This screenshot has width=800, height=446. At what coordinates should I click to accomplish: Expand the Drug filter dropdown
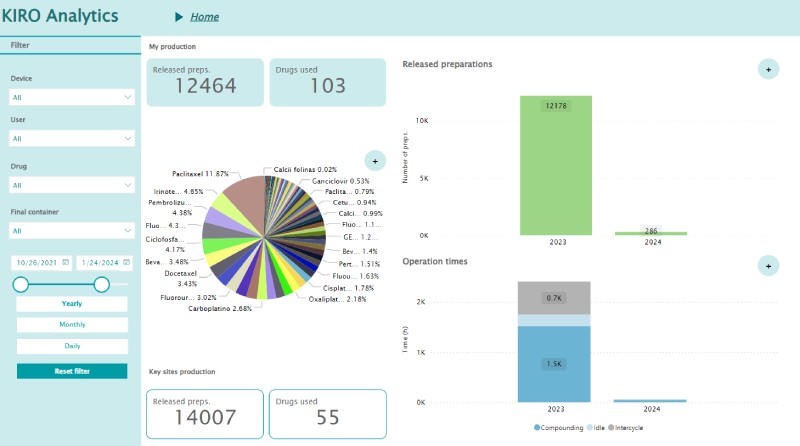(x=72, y=185)
